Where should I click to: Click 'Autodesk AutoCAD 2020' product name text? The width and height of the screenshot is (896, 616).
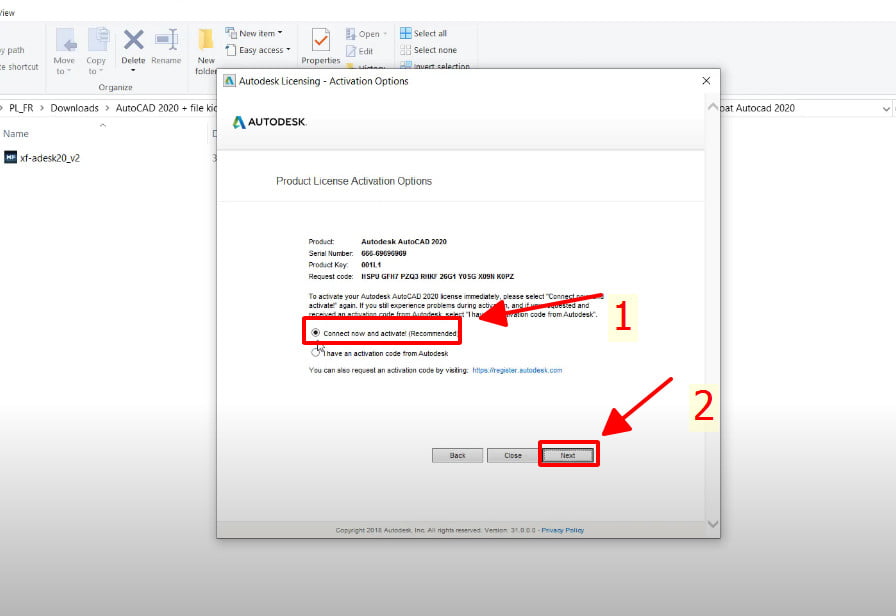[x=404, y=242]
